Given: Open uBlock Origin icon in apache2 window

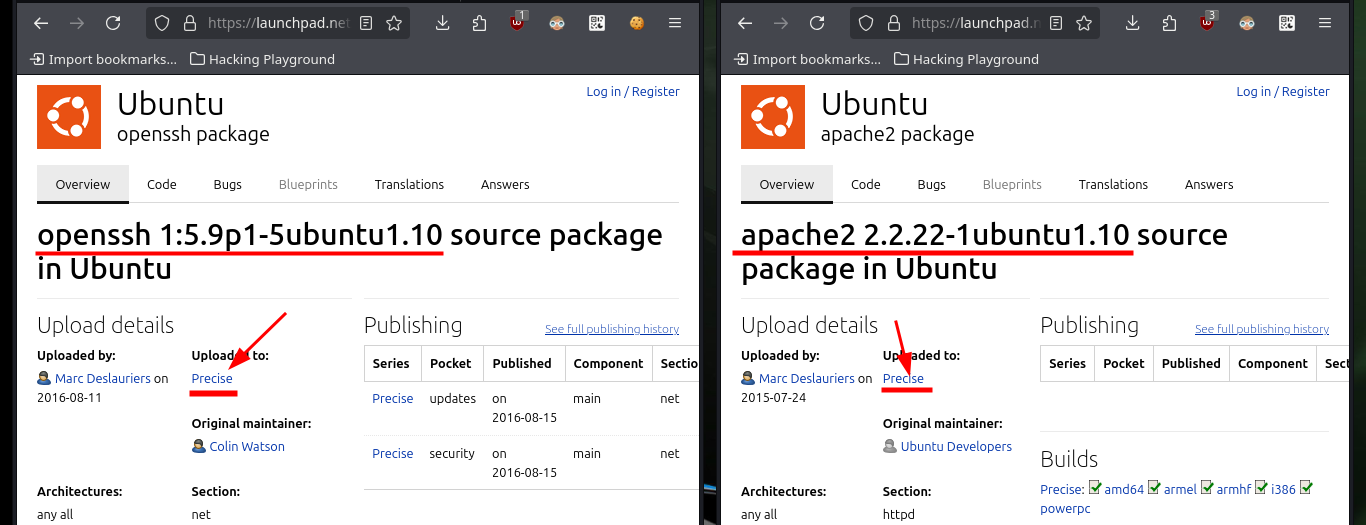Looking at the screenshot, I should (1208, 22).
